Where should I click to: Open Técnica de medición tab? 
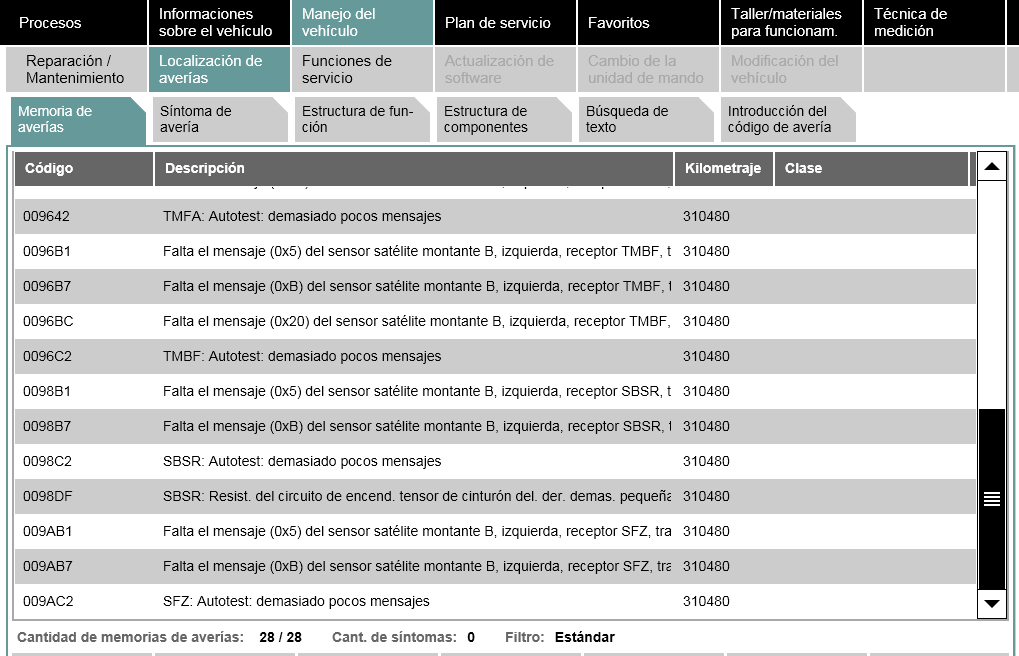point(935,23)
